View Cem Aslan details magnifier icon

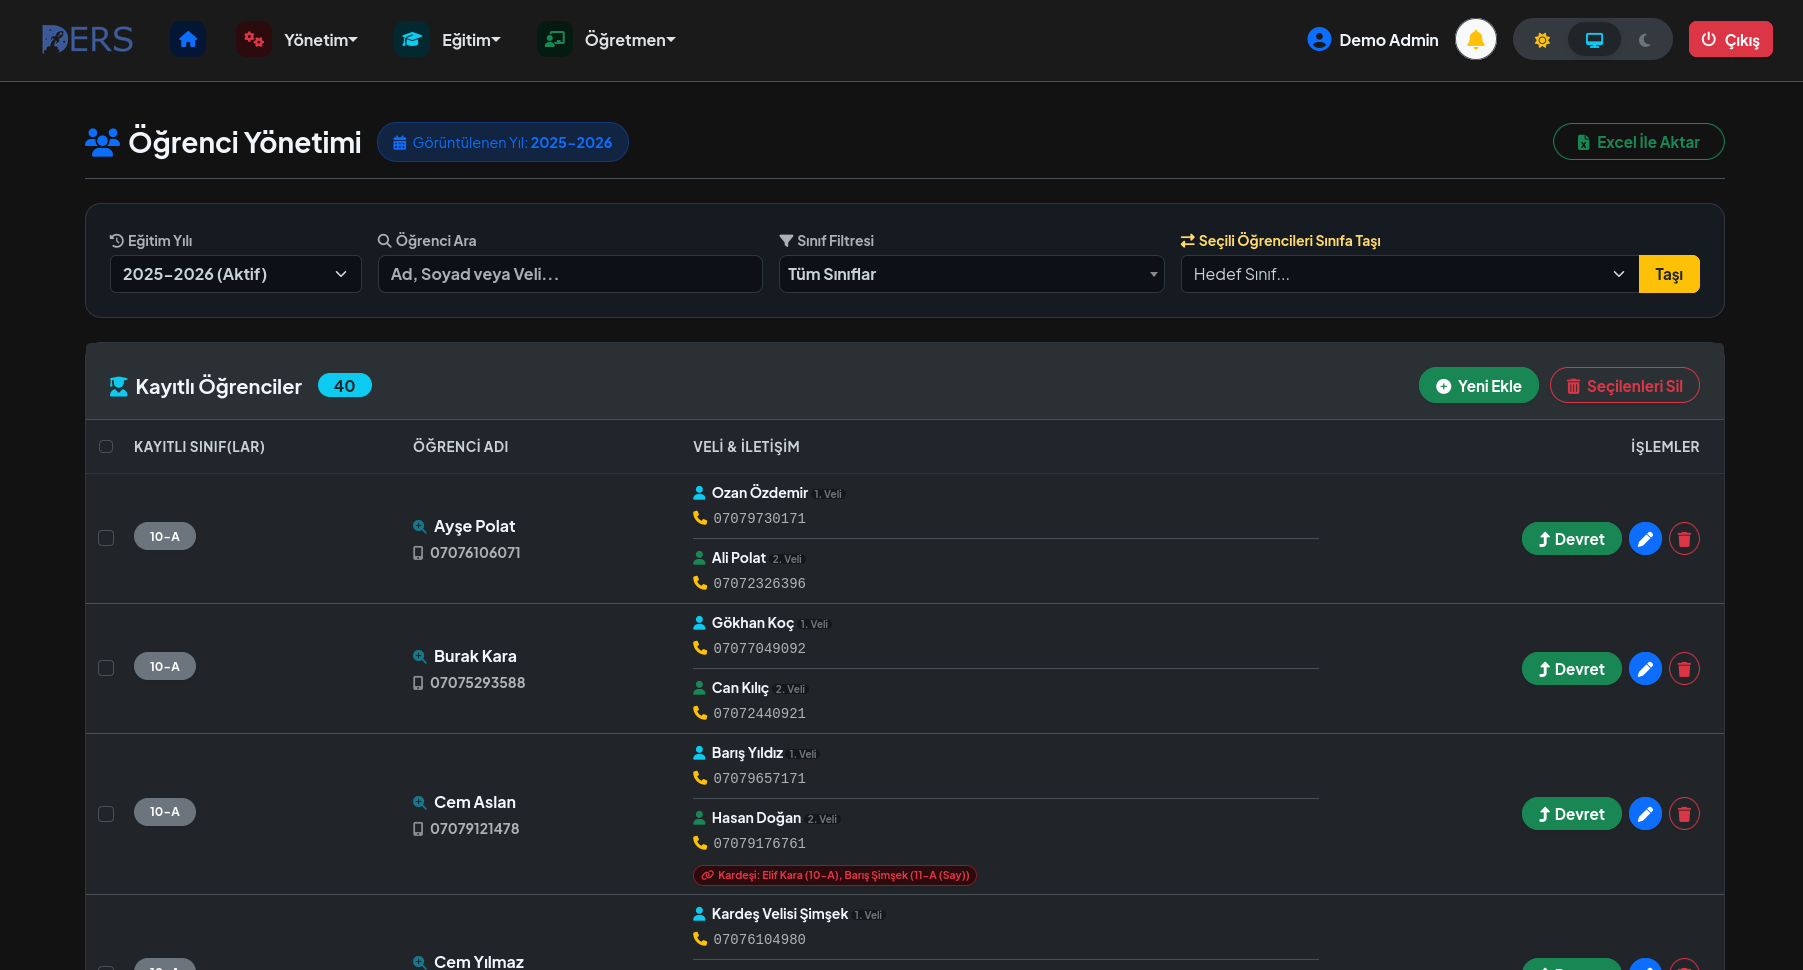420,803
